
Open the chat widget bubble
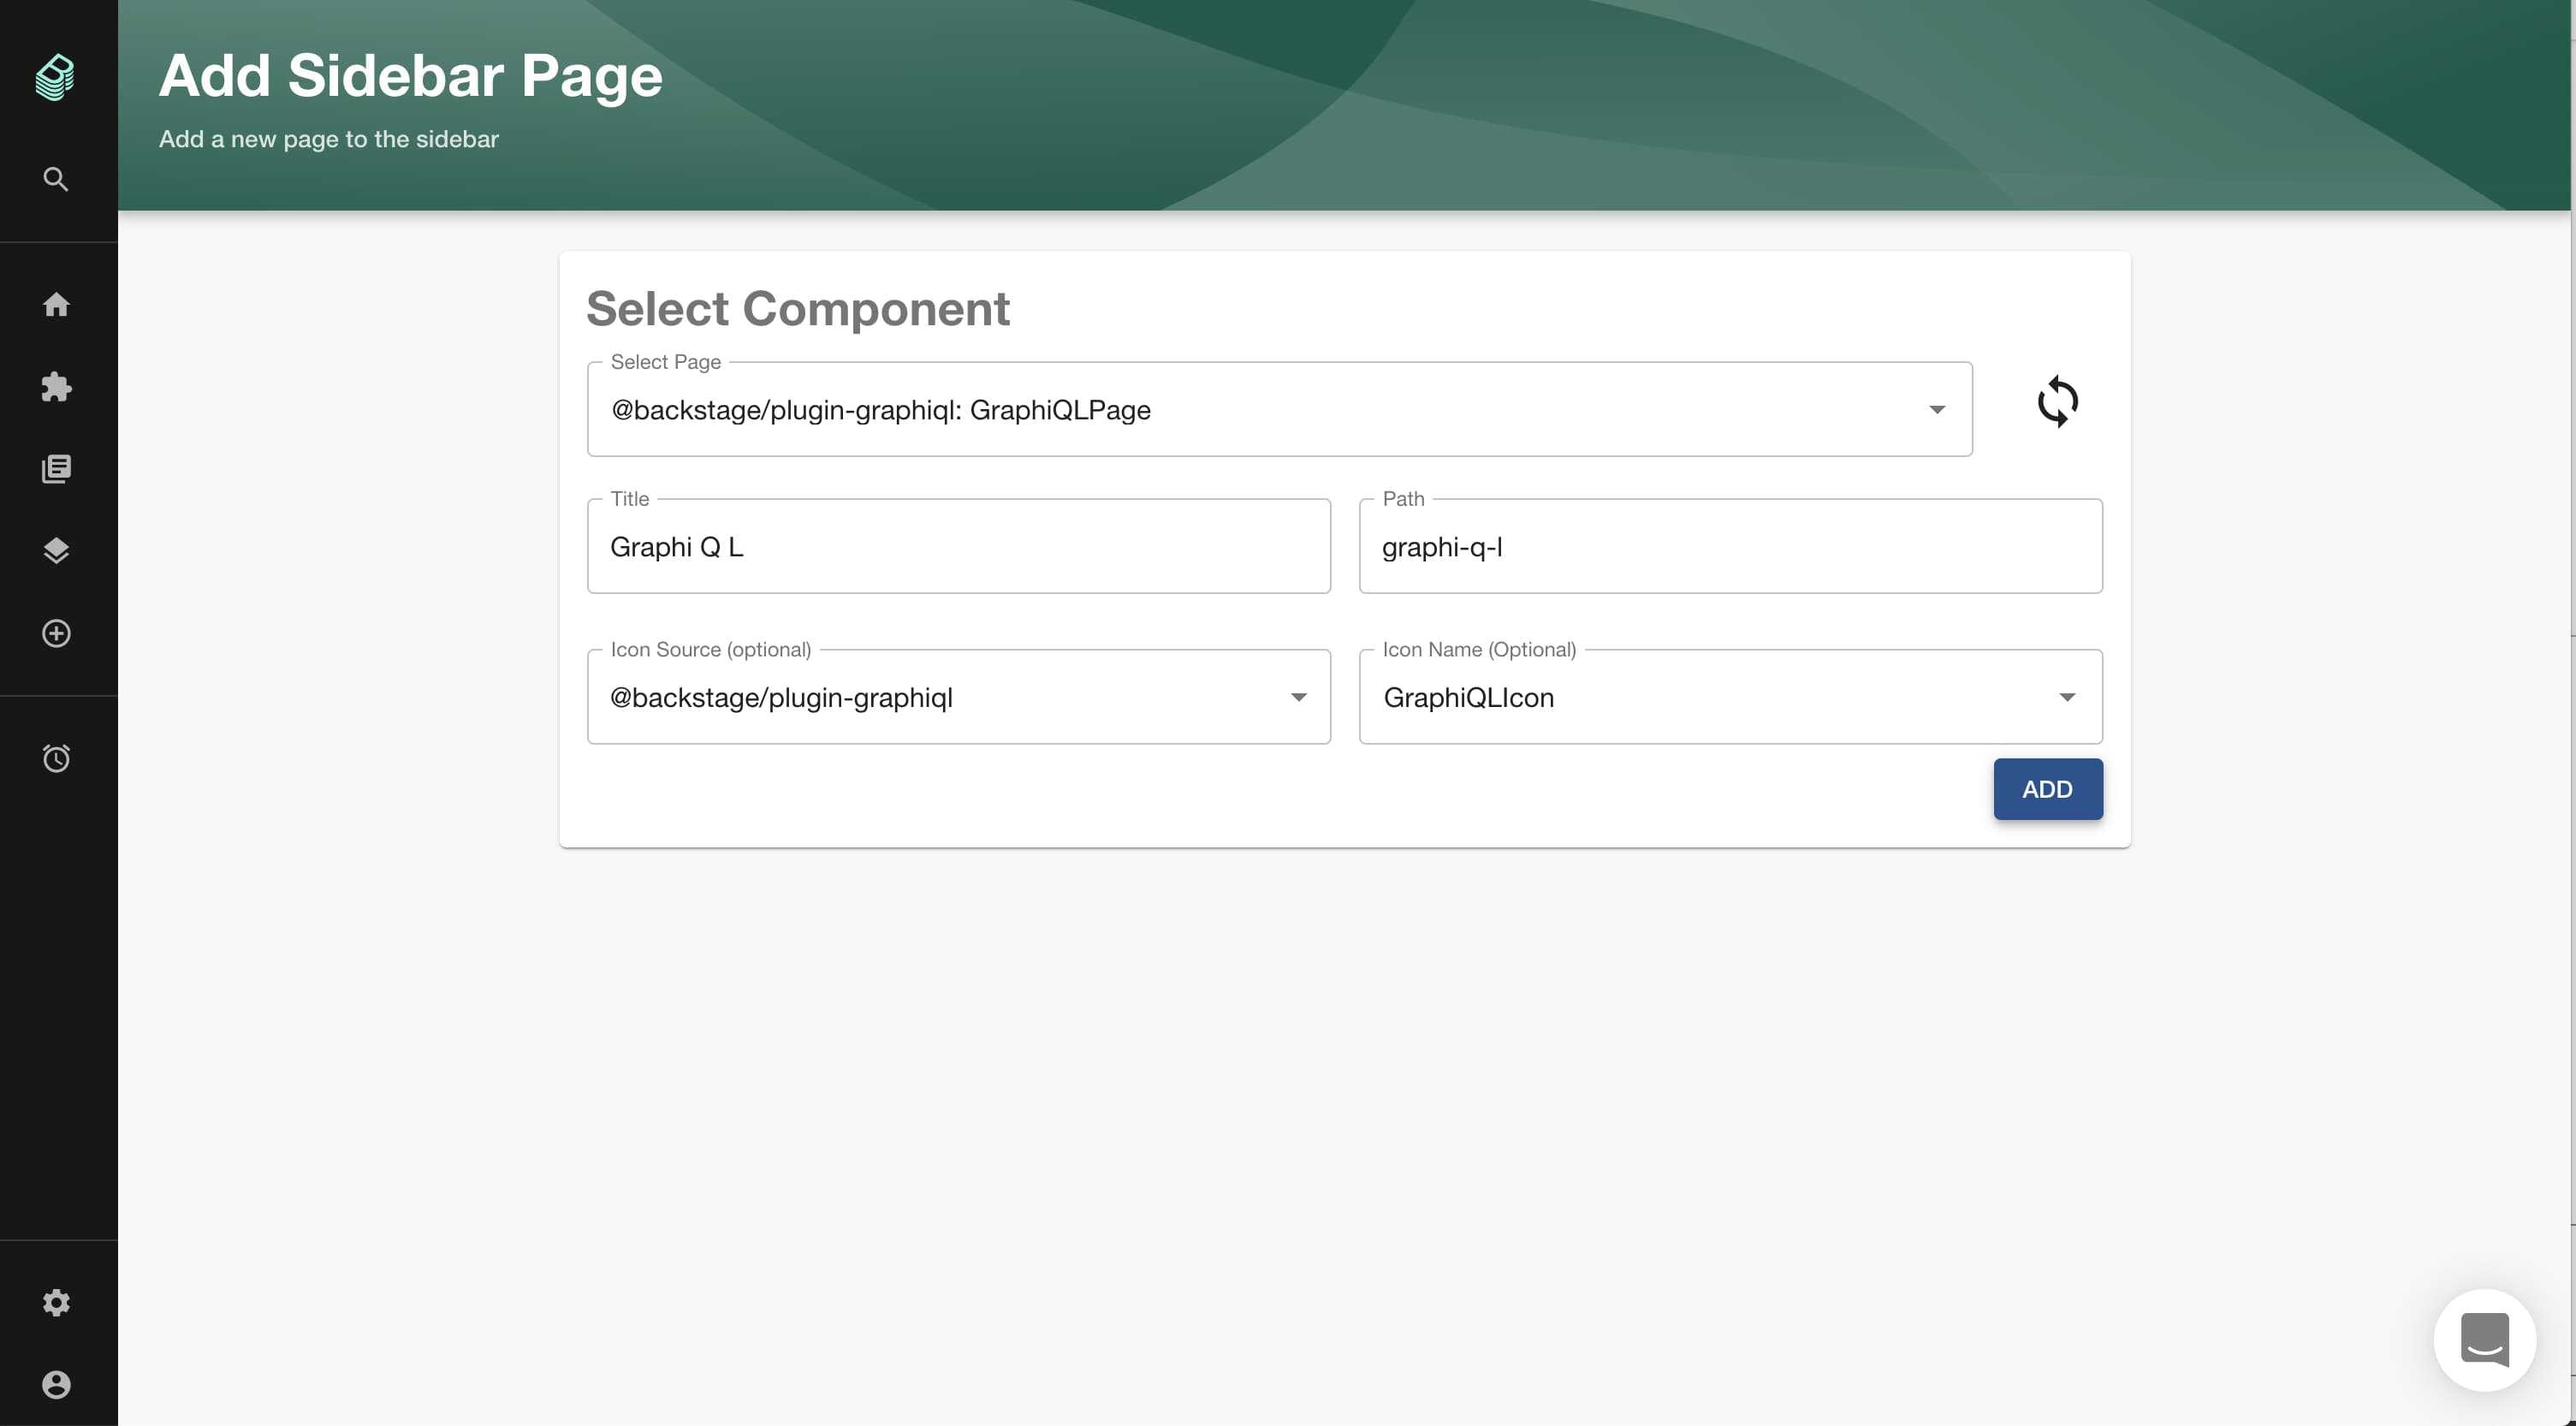tap(2484, 1339)
